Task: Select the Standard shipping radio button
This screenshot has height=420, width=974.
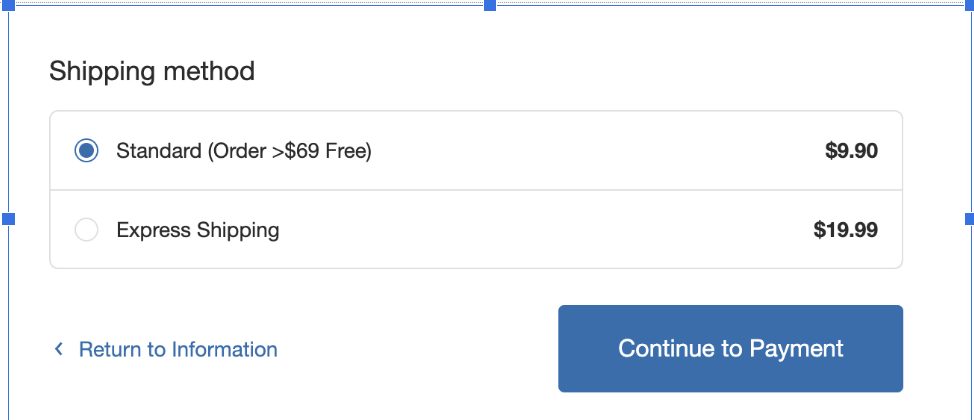Action: [x=87, y=151]
